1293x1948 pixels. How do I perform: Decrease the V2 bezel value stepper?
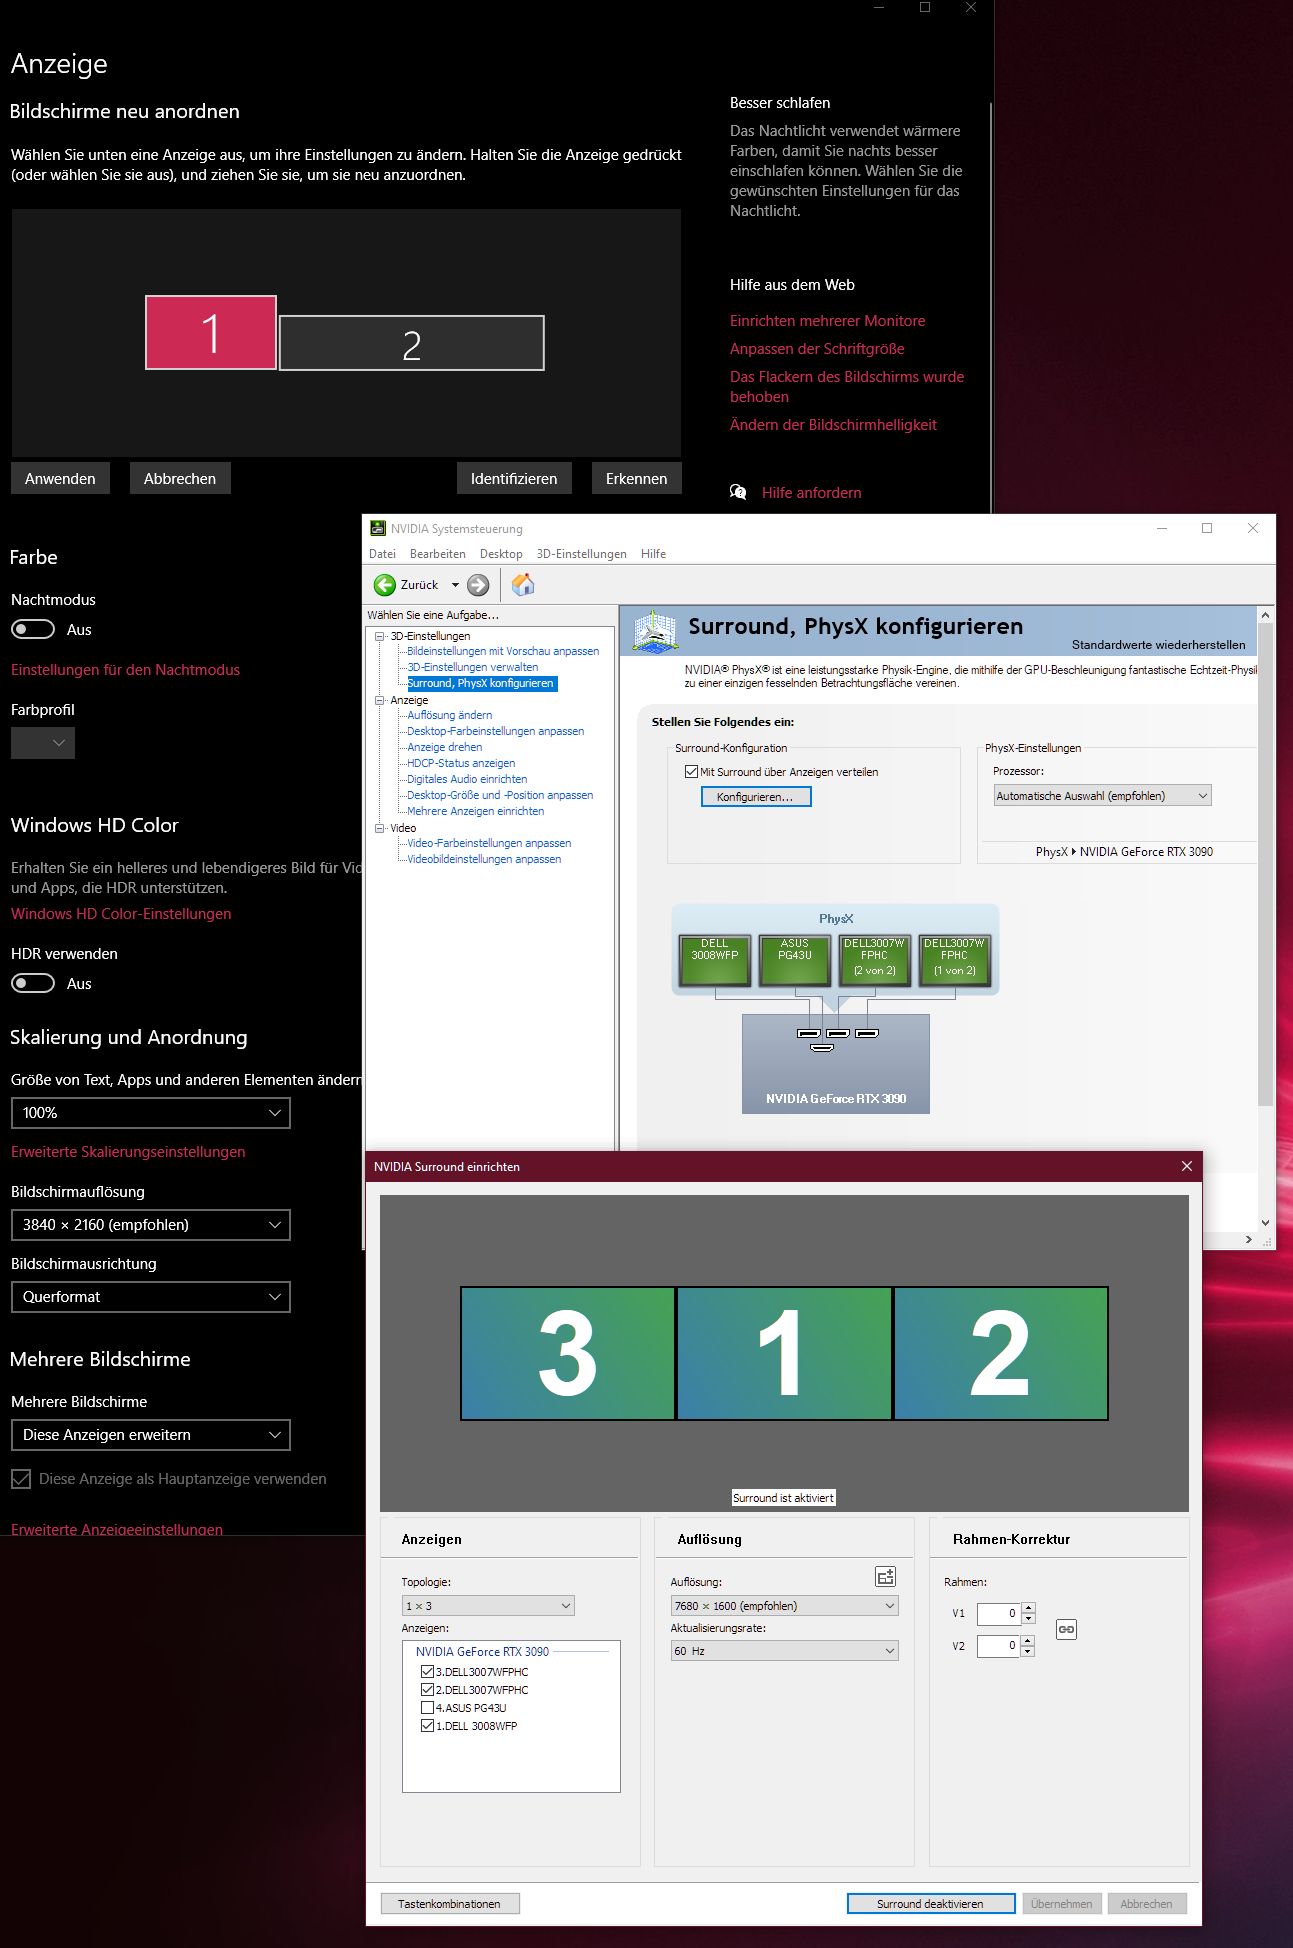pyautogui.click(x=1029, y=1651)
